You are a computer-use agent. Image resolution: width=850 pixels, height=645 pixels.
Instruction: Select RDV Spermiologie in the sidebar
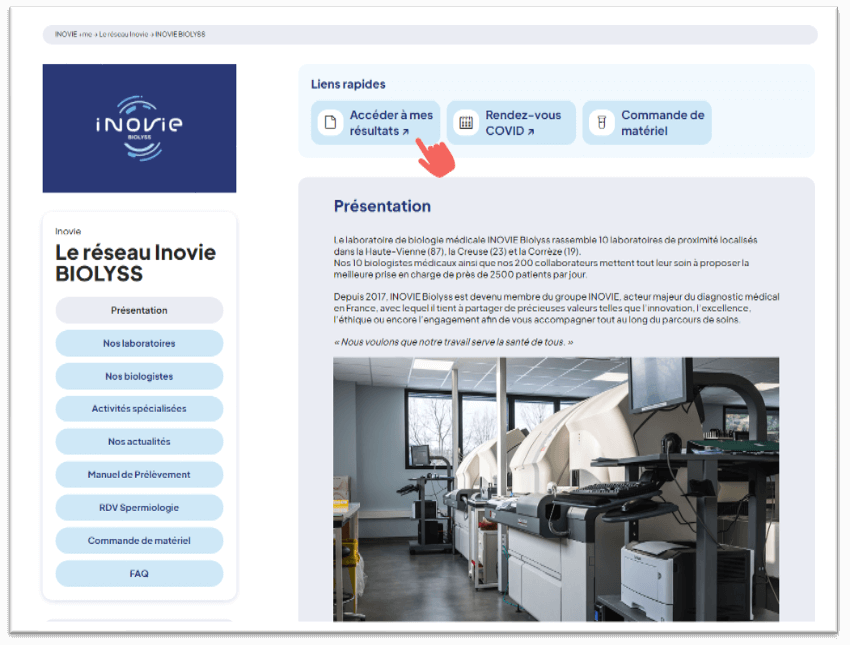pos(139,507)
